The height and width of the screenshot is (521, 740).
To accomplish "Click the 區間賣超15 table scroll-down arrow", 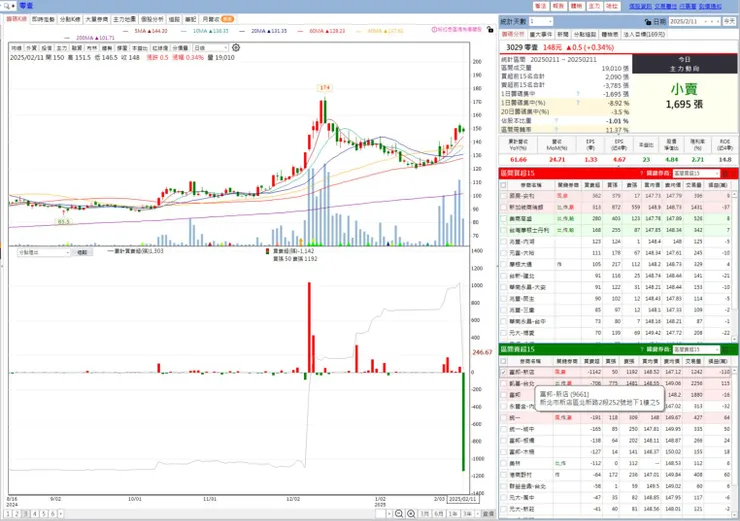I will coord(734,513).
